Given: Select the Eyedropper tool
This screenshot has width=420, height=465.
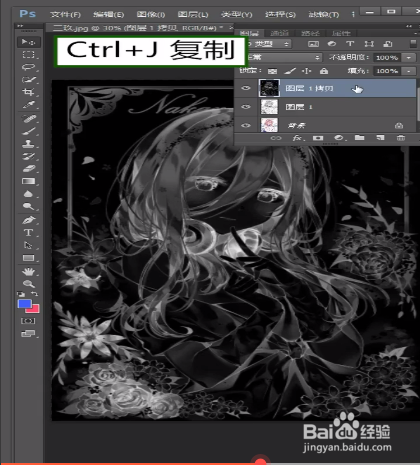Looking at the screenshot, I should click(28, 105).
